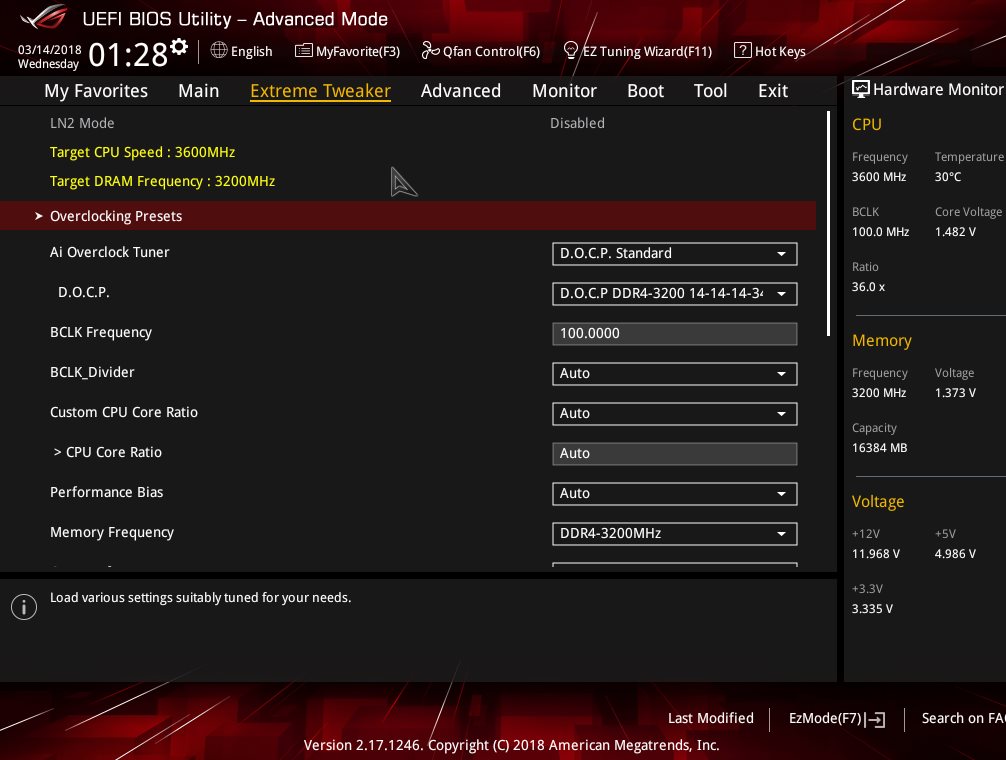Click the CPU temperature value 30°C
This screenshot has height=760, width=1006.
click(948, 177)
